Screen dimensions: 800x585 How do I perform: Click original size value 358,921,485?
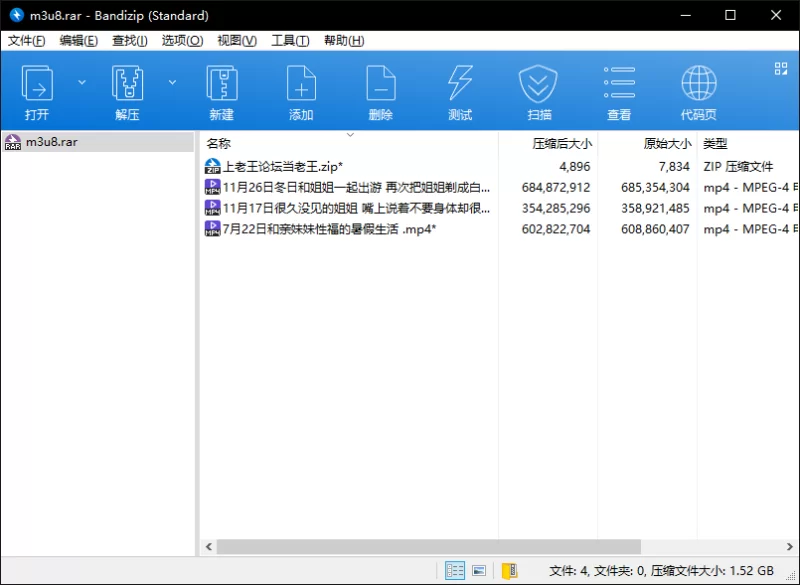click(x=655, y=209)
